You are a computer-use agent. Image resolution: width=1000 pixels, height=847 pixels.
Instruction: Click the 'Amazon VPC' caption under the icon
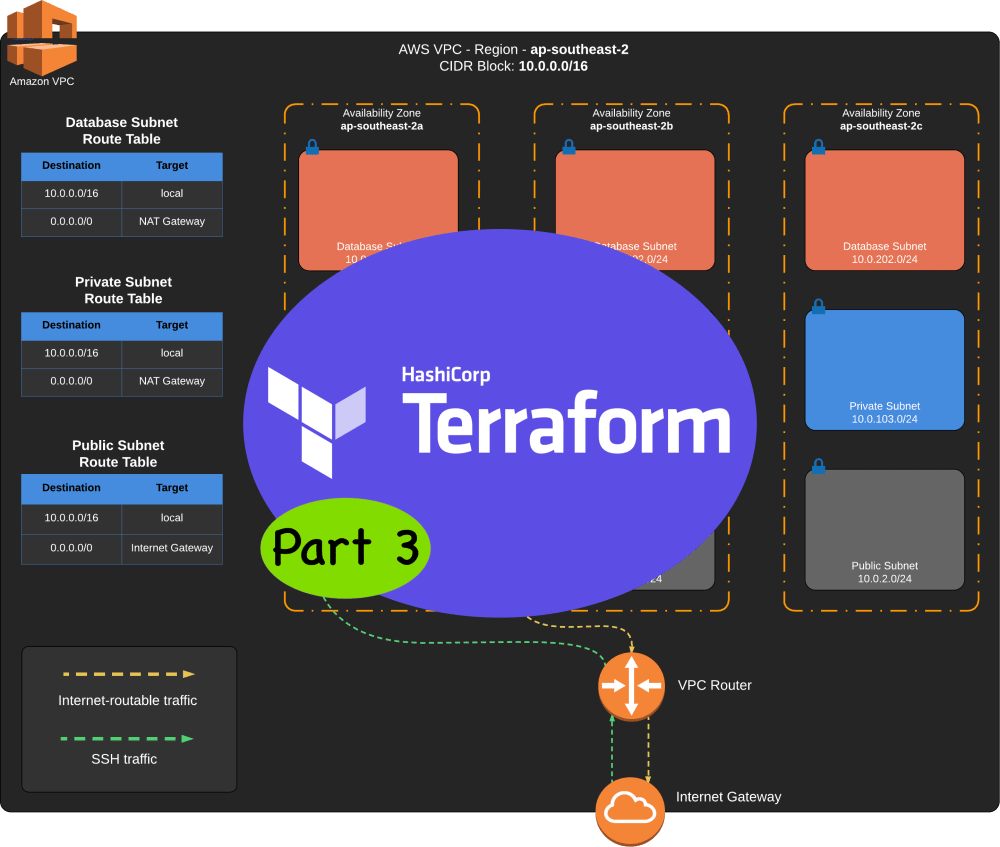pyautogui.click(x=42, y=82)
